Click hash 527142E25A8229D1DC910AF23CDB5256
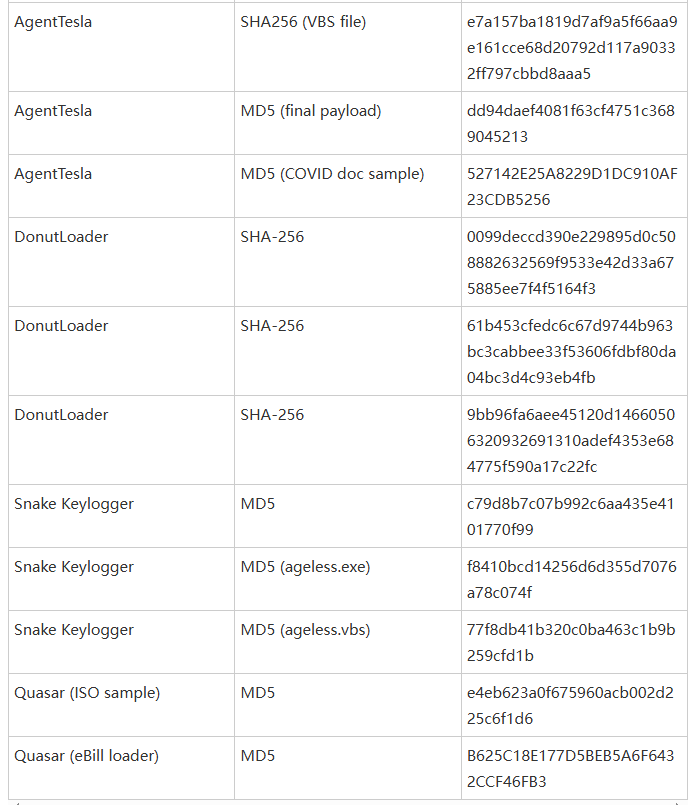Screen dimensions: 696x805 coord(572,187)
